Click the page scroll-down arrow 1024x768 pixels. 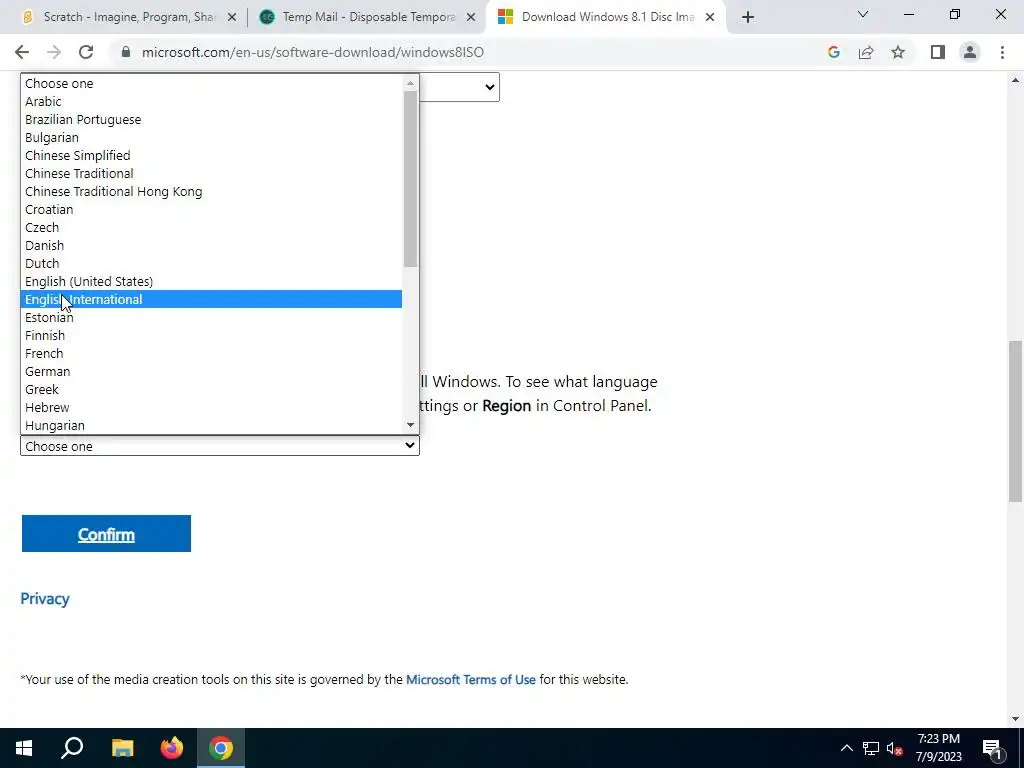pos(1016,719)
